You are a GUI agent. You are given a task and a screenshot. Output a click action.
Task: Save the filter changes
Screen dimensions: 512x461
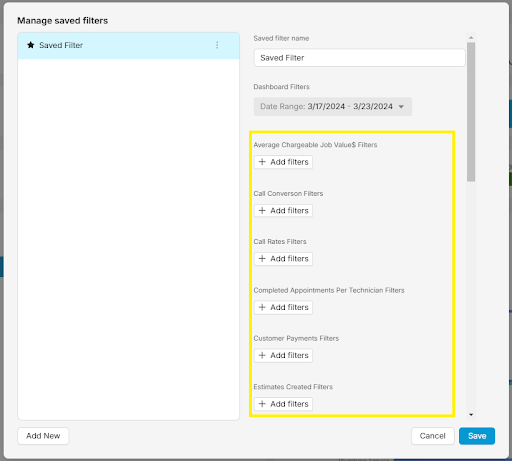(x=477, y=436)
